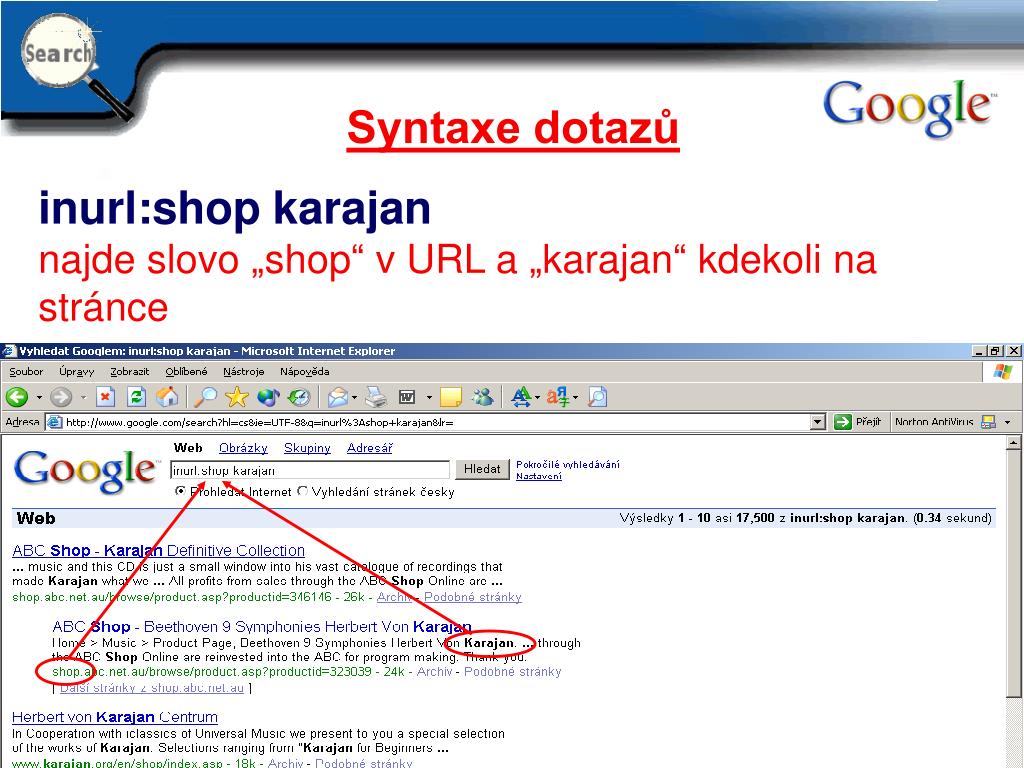Open Forward button history dropdown arrow
The height and width of the screenshot is (768, 1024).
(83, 397)
